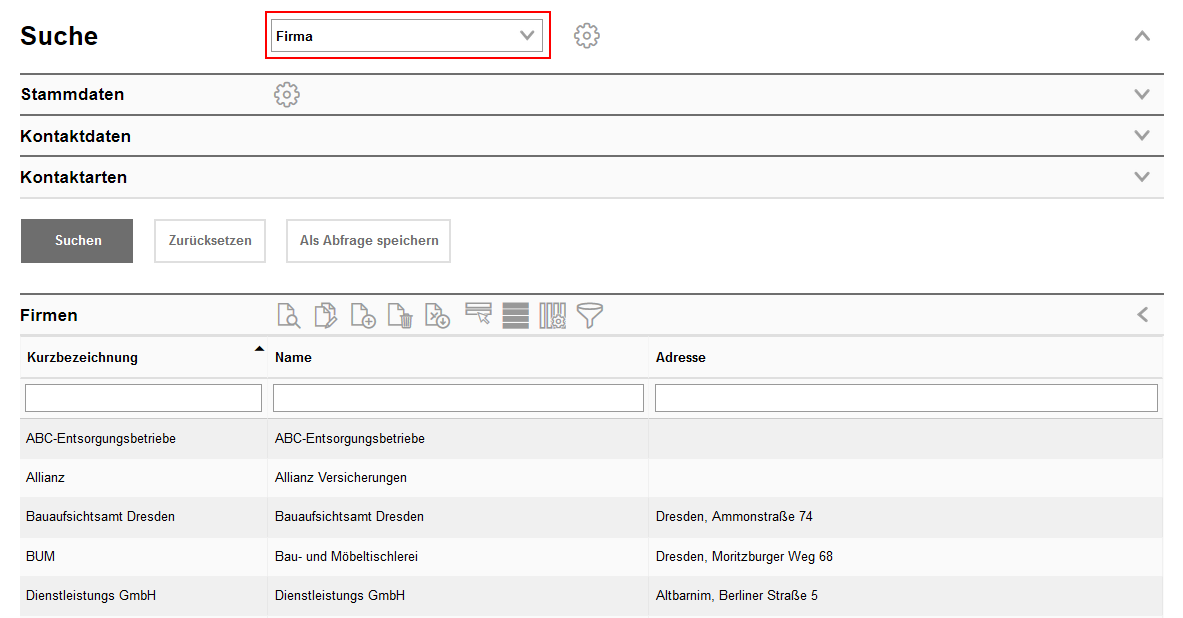Click the Zurücksetzen button
This screenshot has width=1183, height=618.
click(x=209, y=240)
